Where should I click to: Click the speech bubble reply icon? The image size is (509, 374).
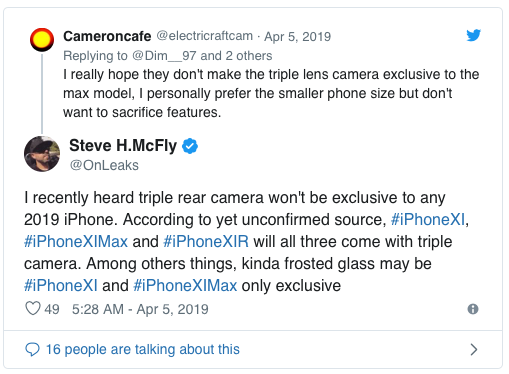pos(32,349)
